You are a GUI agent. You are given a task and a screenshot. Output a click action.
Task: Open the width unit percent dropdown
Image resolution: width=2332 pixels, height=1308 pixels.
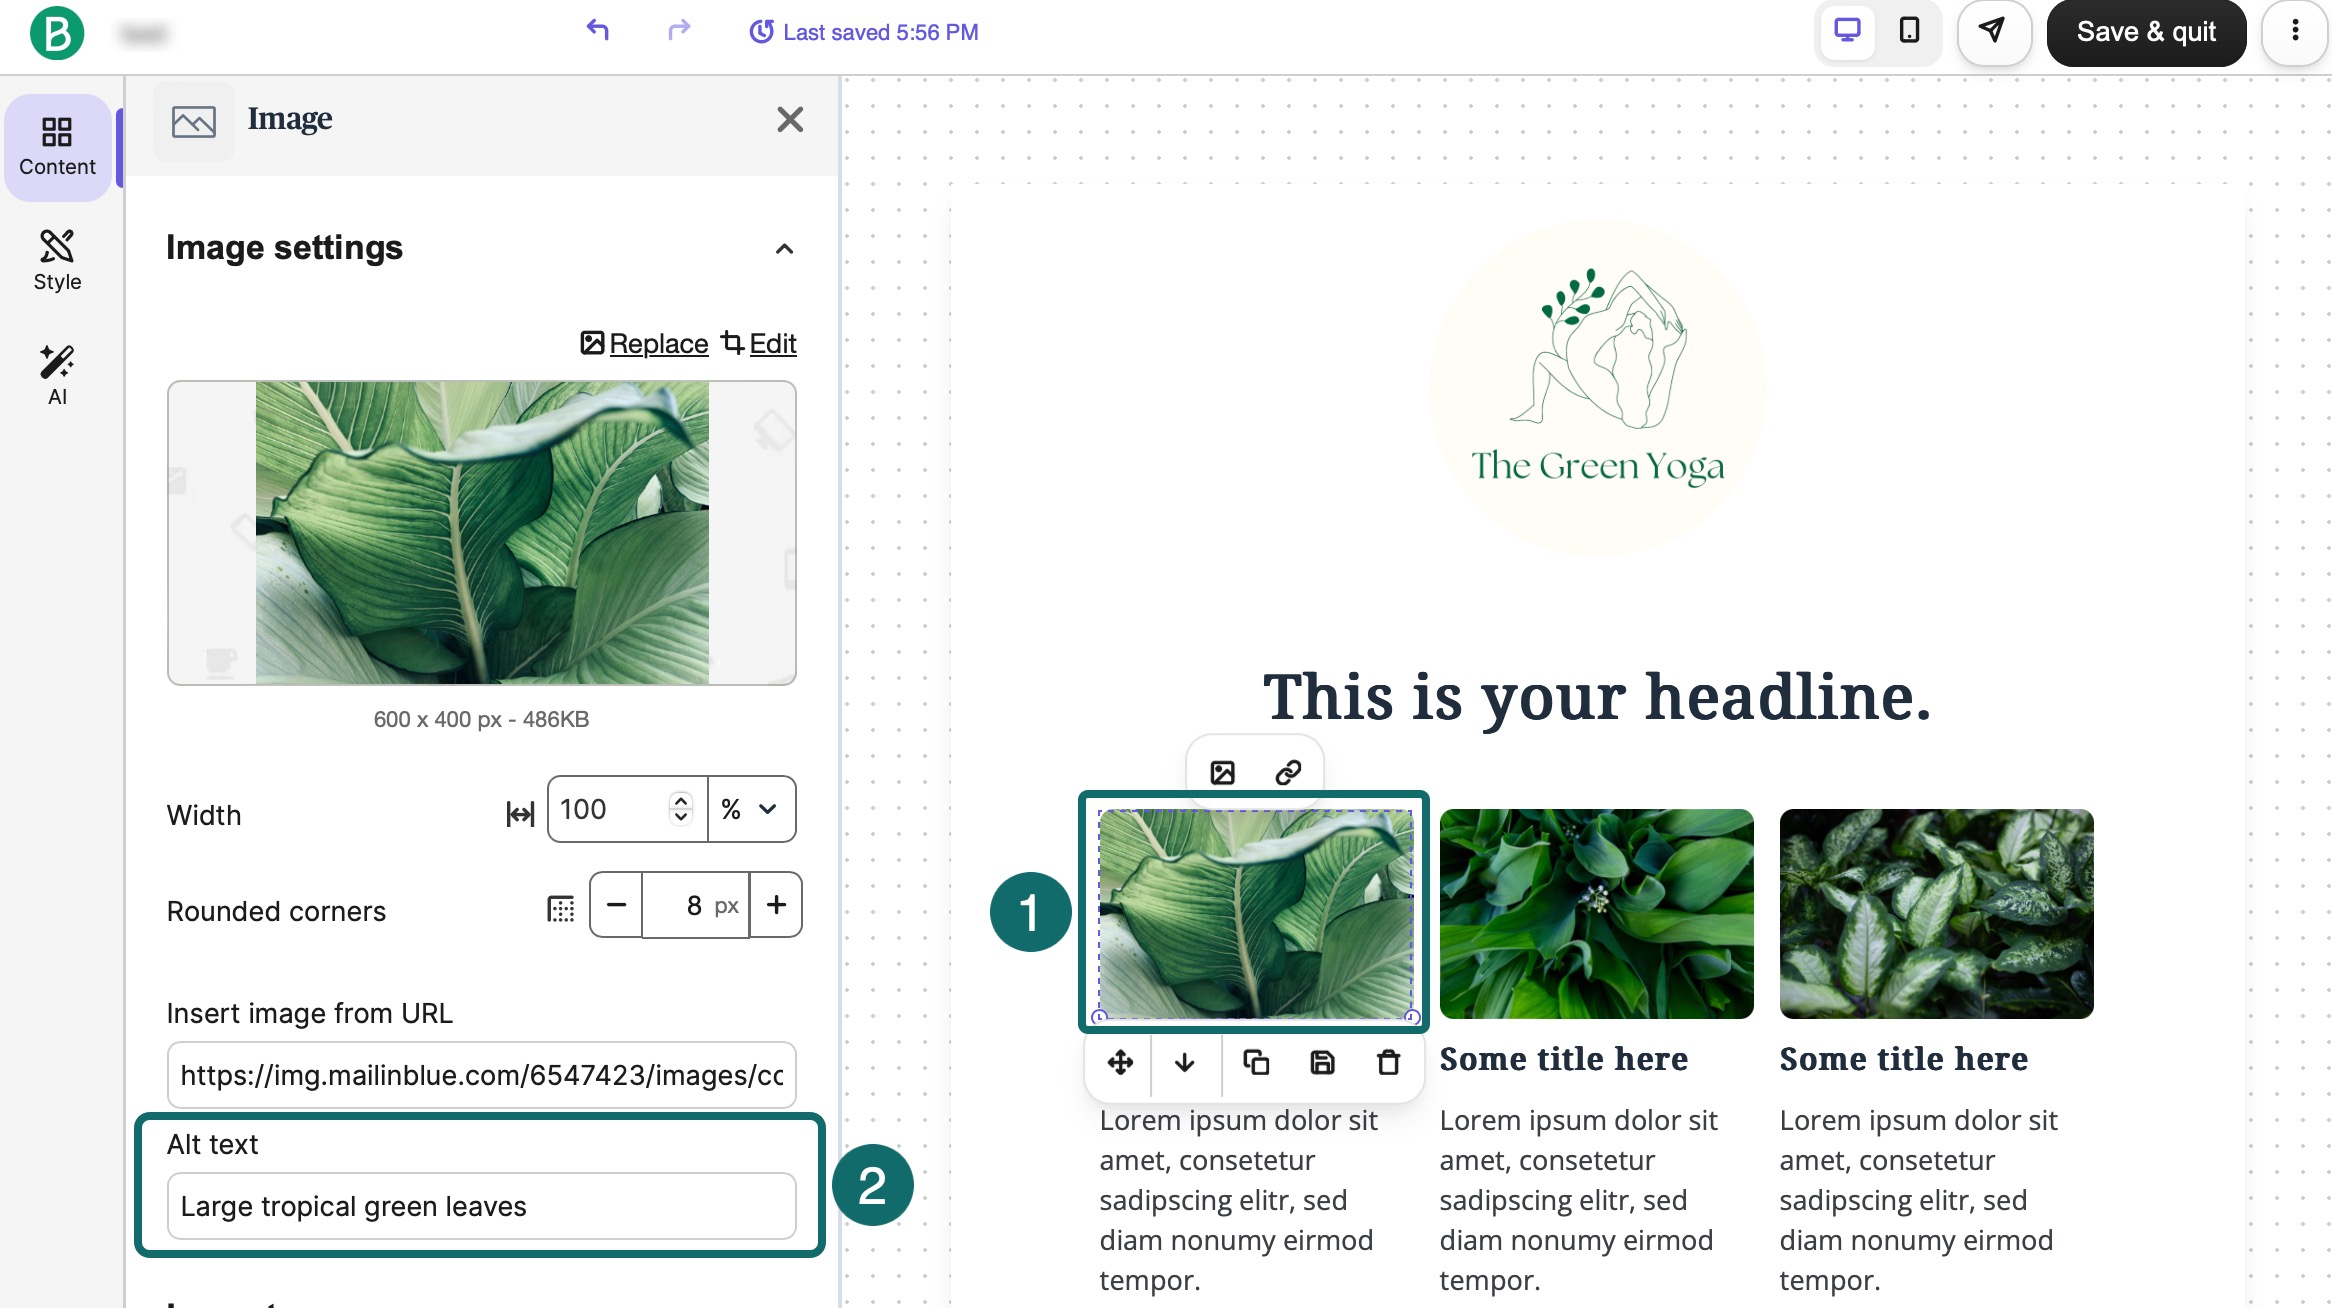pos(752,809)
